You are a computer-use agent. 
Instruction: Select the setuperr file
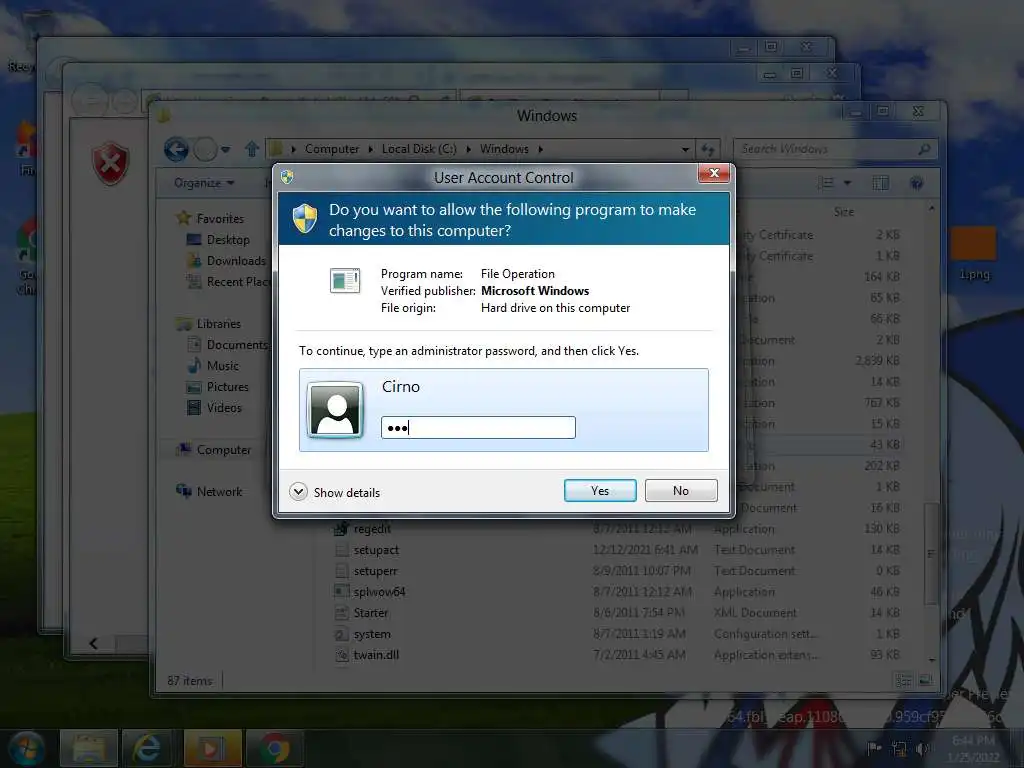pos(375,571)
